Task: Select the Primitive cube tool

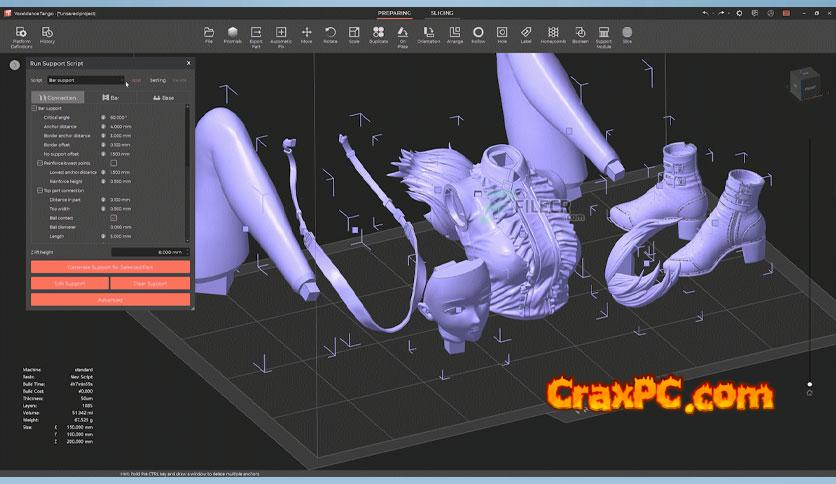Action: coord(232,36)
